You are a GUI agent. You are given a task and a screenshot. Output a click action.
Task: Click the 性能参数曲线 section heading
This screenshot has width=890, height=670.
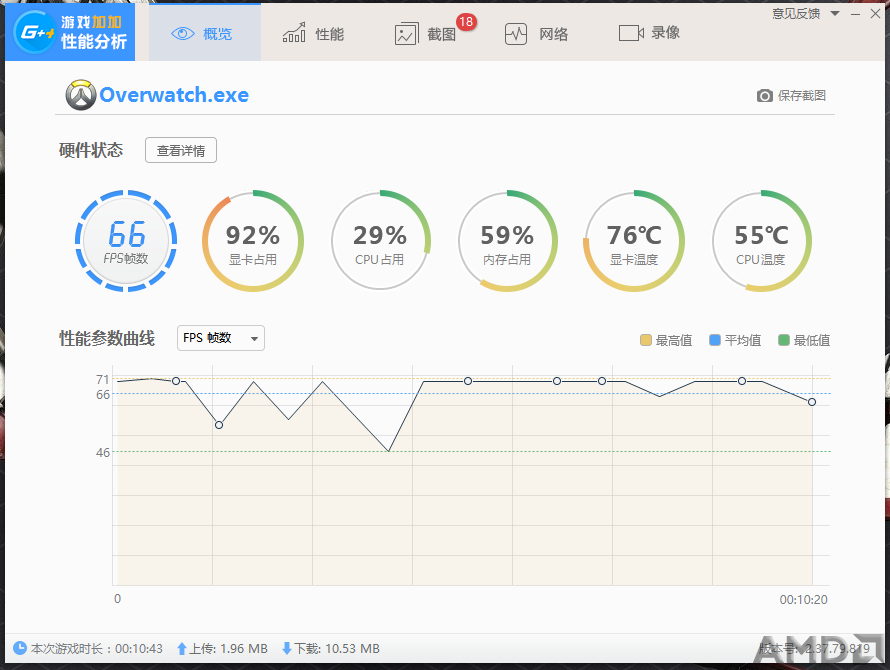coord(107,338)
